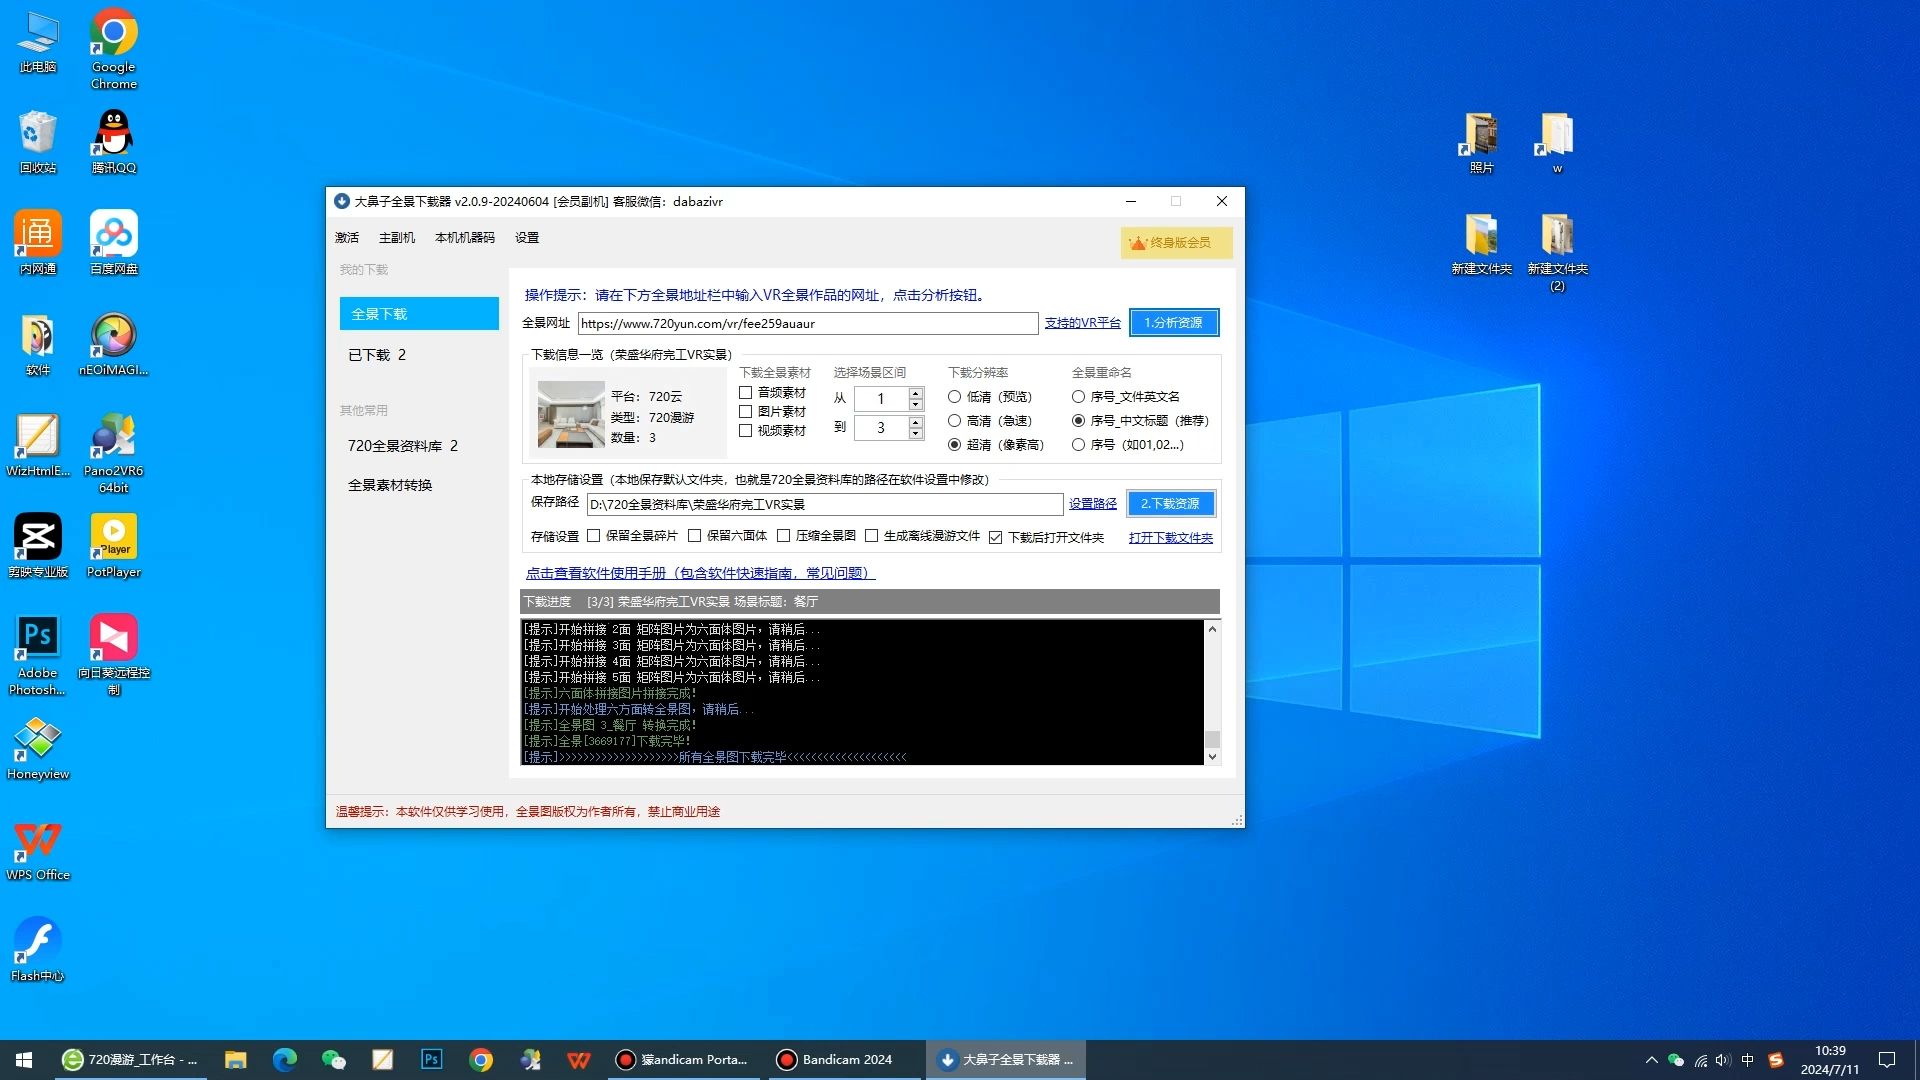1920x1080 pixels.
Task: Open the 主副机 menu
Action: [x=396, y=238]
